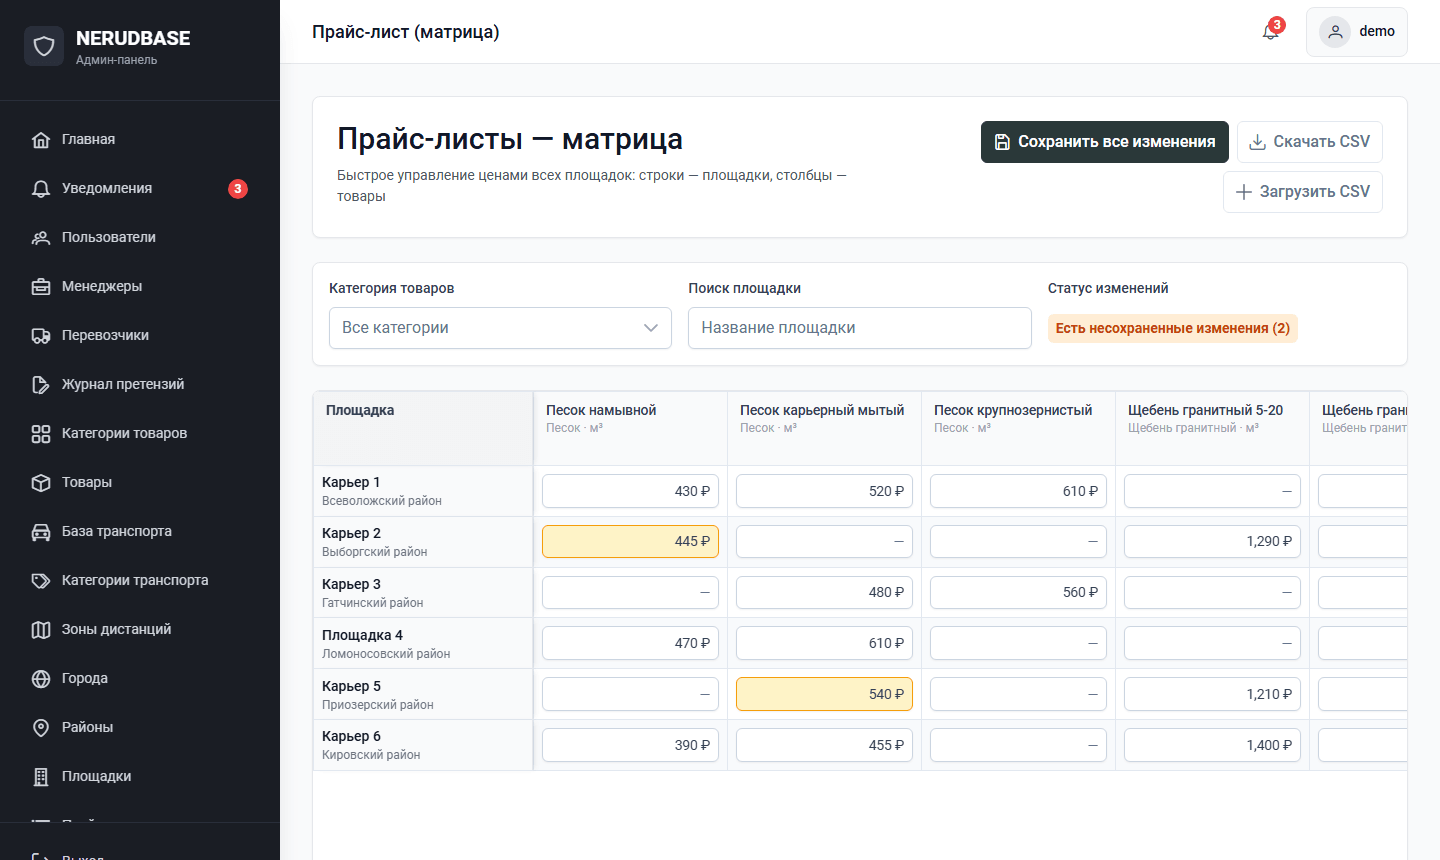Click empty Песок намывной cell for Карьер 5
Screen dimensions: 1440x860
pos(630,694)
